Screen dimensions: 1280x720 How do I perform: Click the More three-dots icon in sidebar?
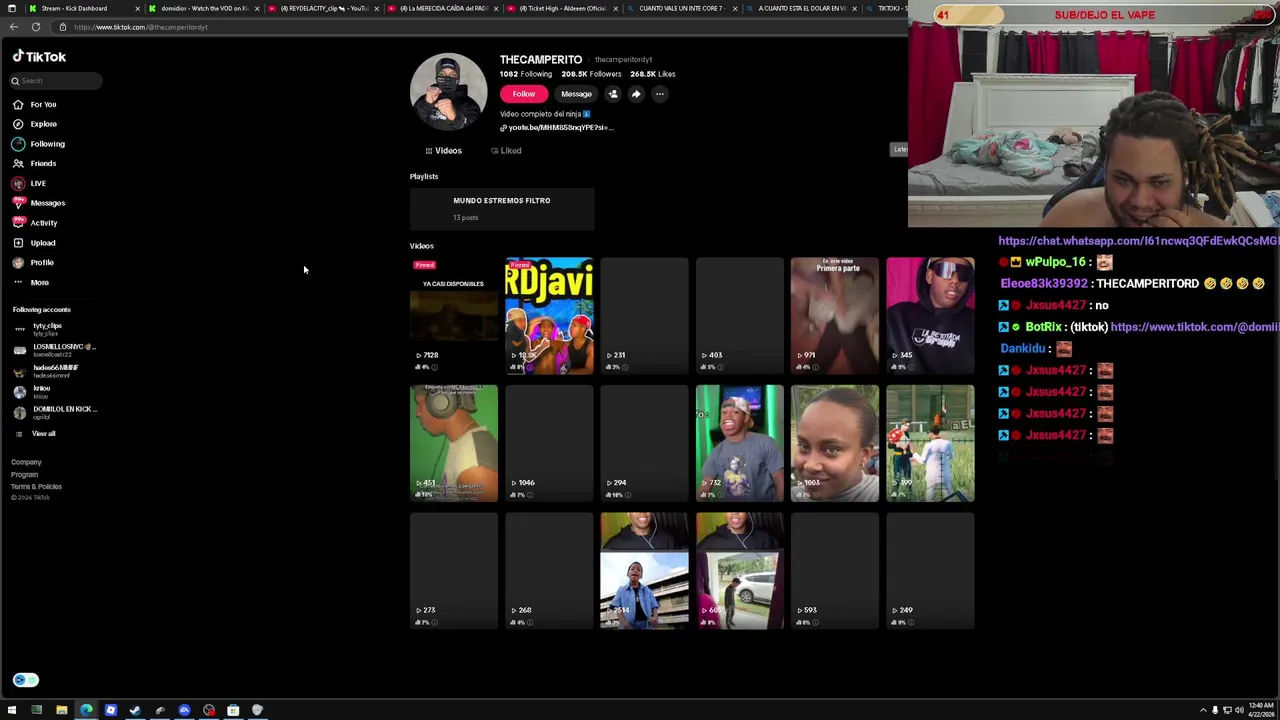pyautogui.click(x=18, y=282)
